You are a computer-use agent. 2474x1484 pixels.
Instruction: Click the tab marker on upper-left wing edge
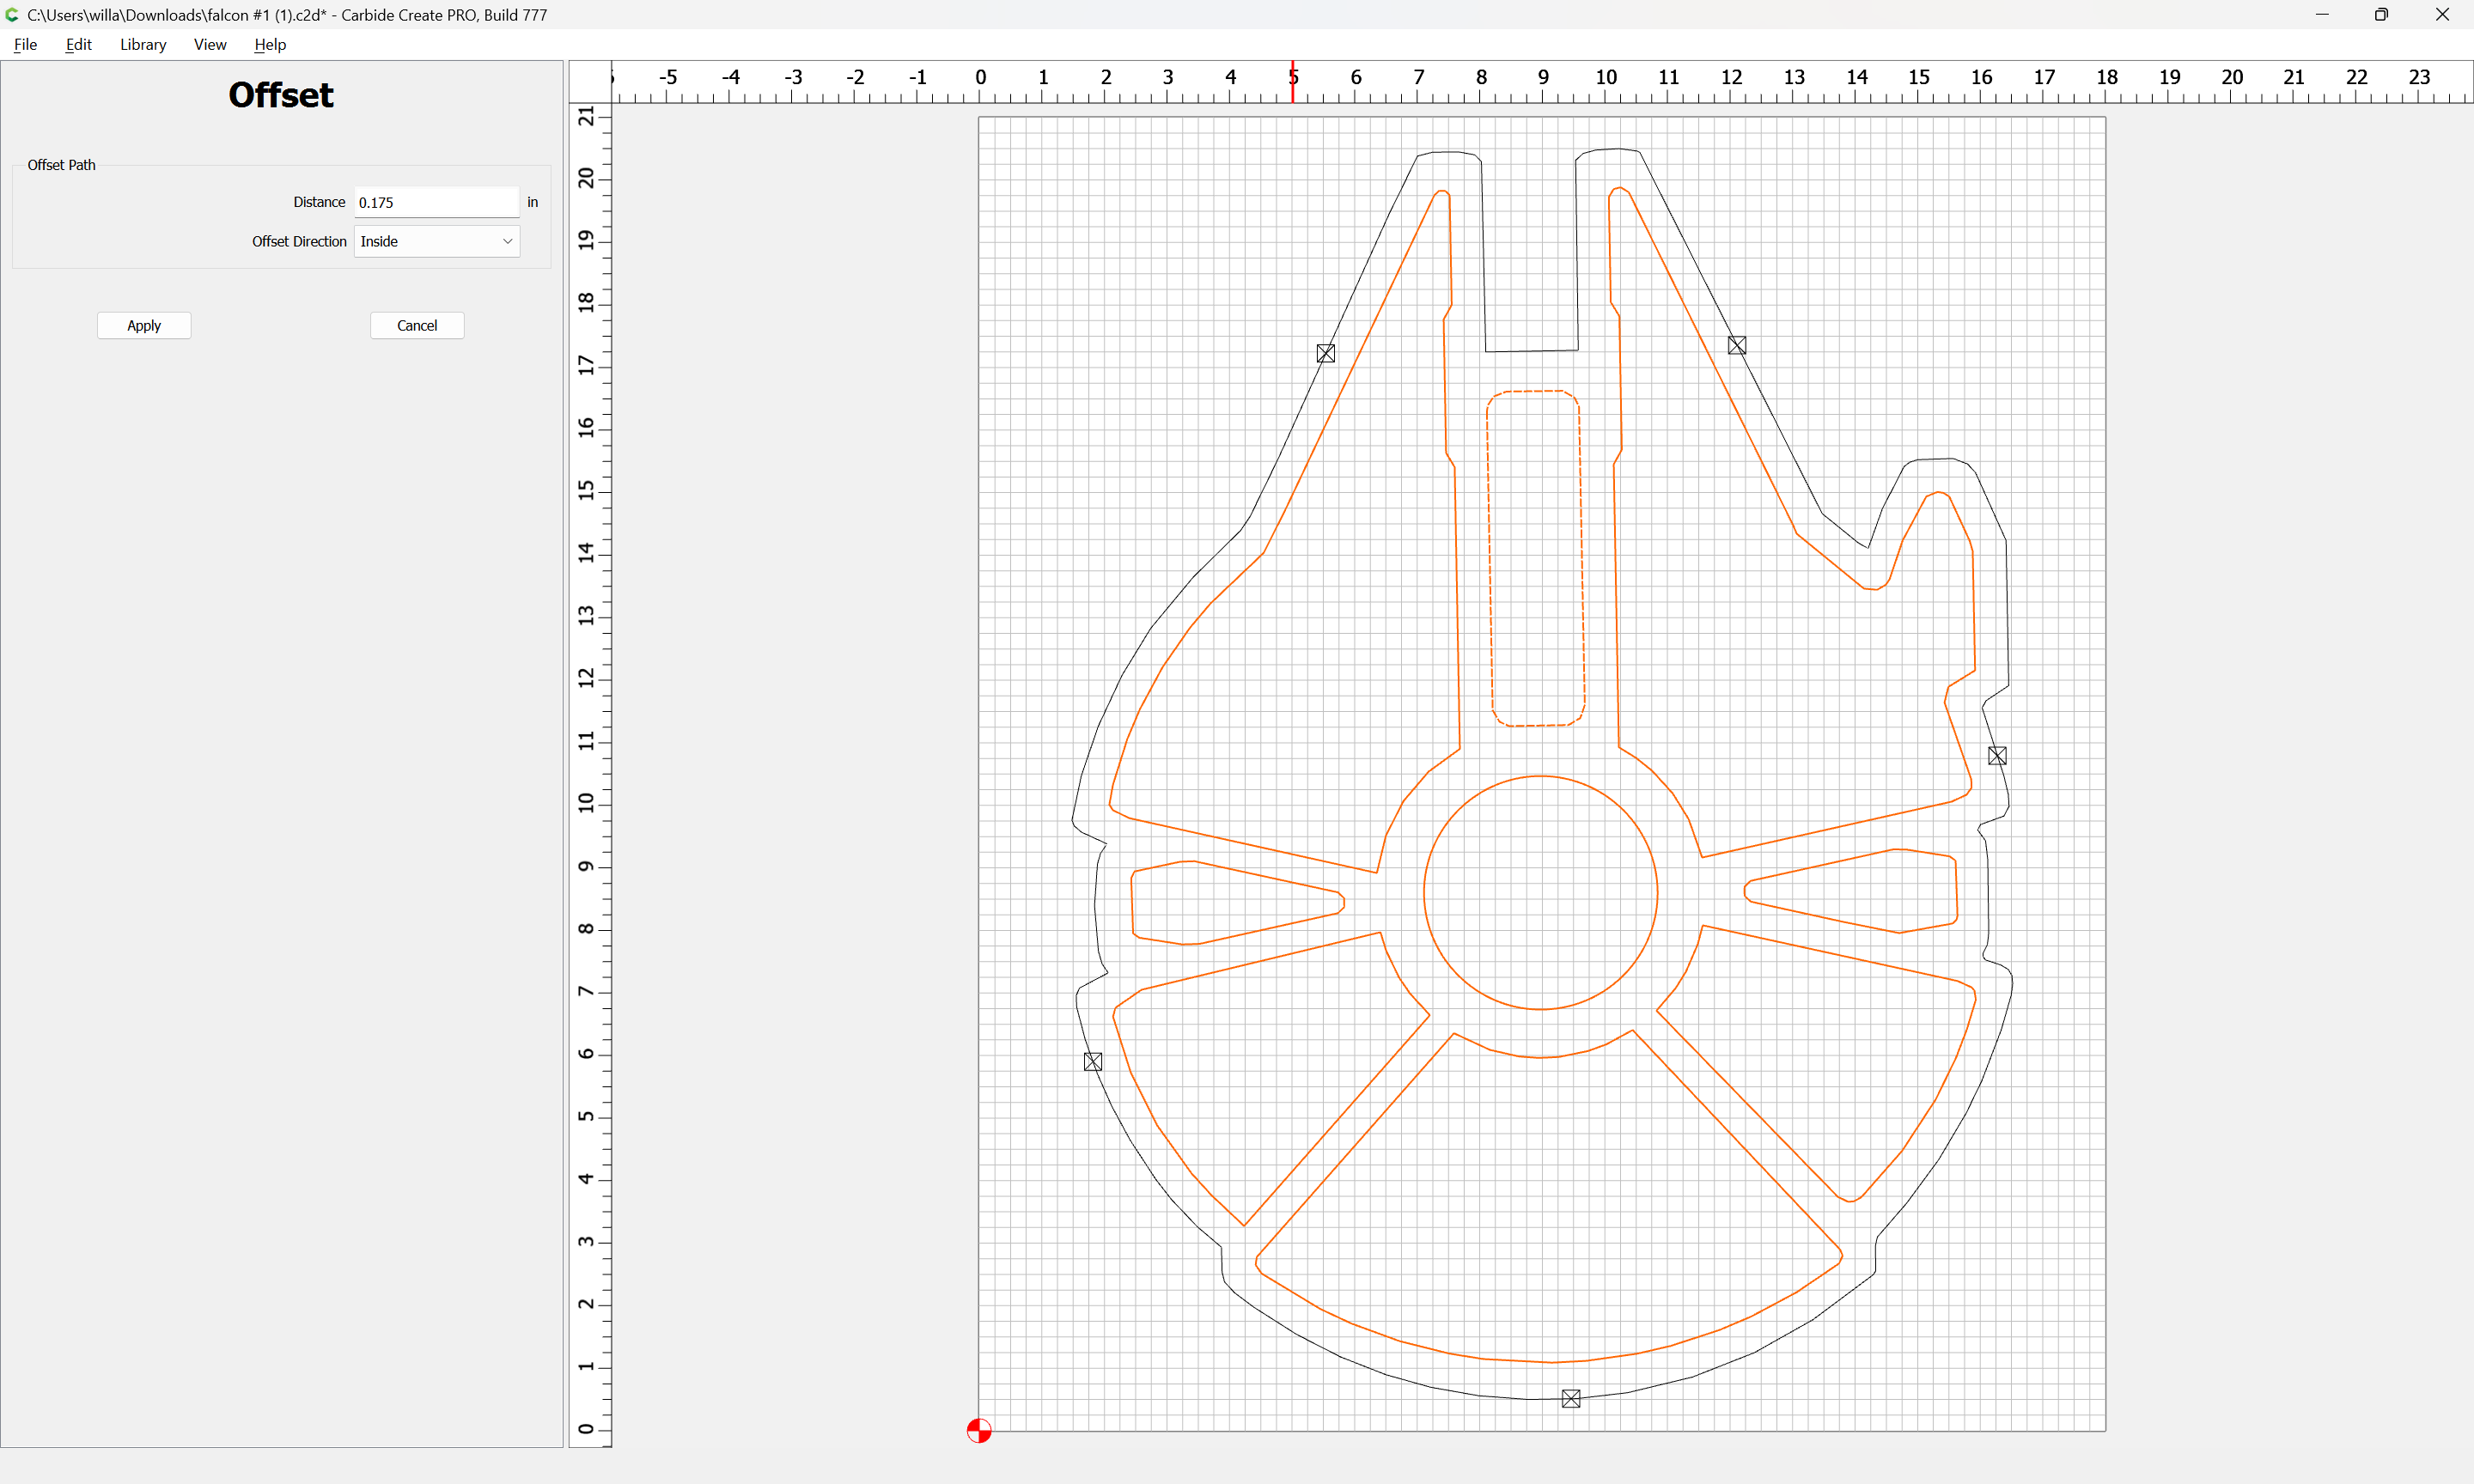[1326, 353]
